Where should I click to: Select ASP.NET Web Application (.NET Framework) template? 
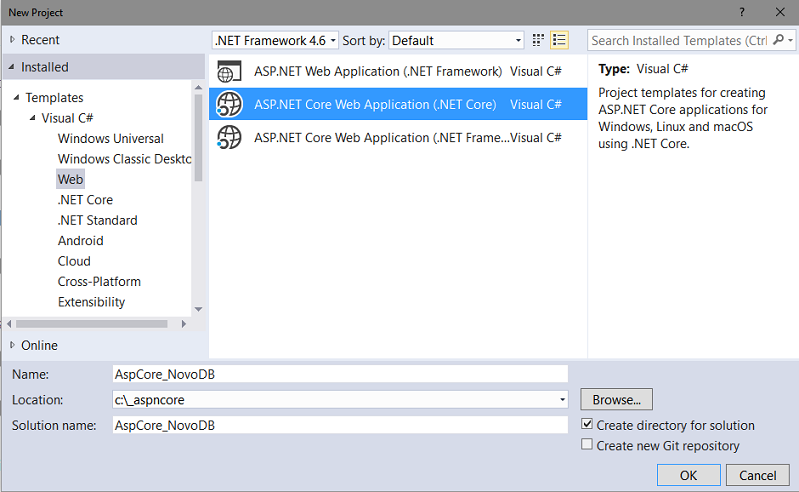[x=398, y=71]
